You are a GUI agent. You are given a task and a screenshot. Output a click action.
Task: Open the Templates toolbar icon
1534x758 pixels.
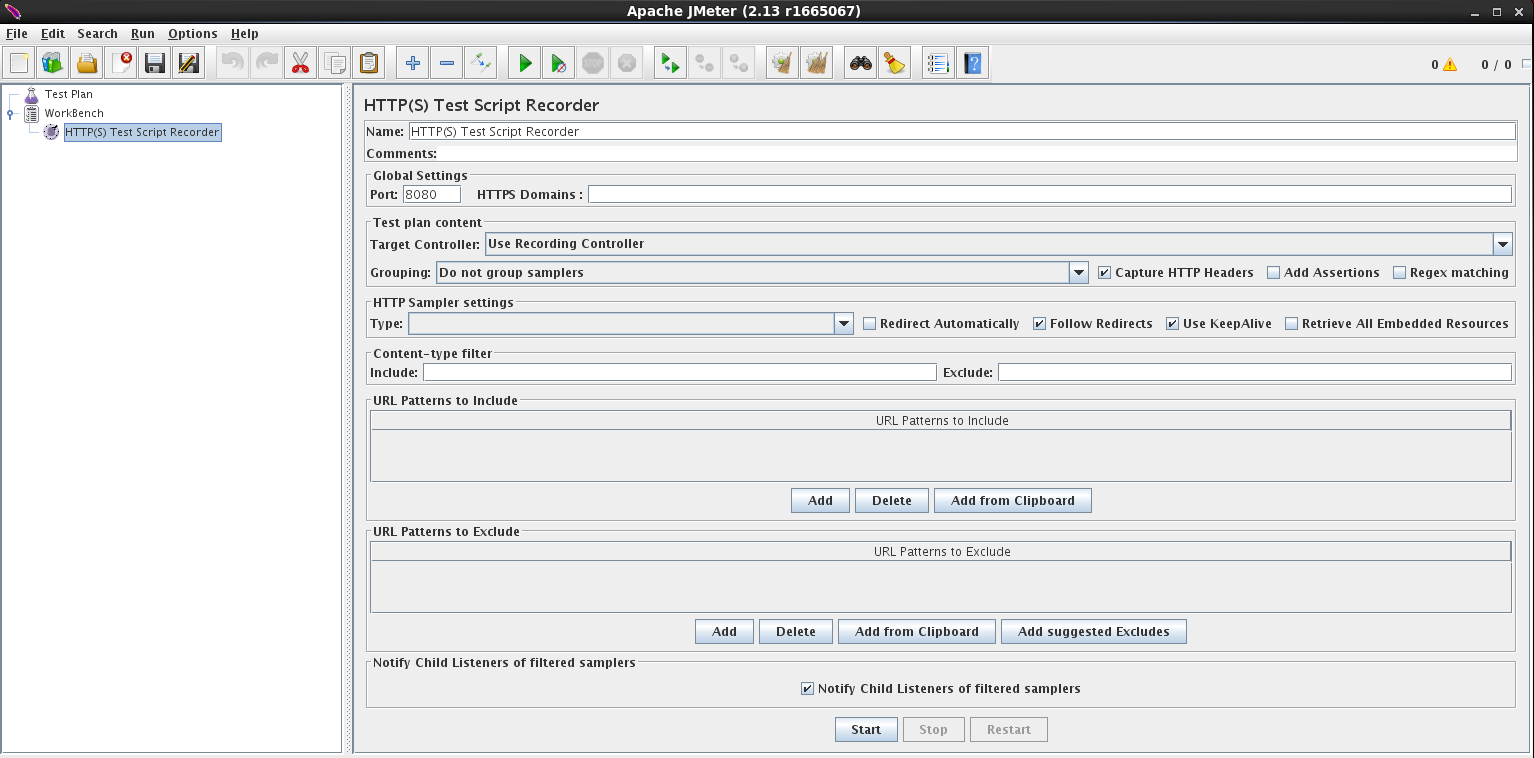(53, 63)
